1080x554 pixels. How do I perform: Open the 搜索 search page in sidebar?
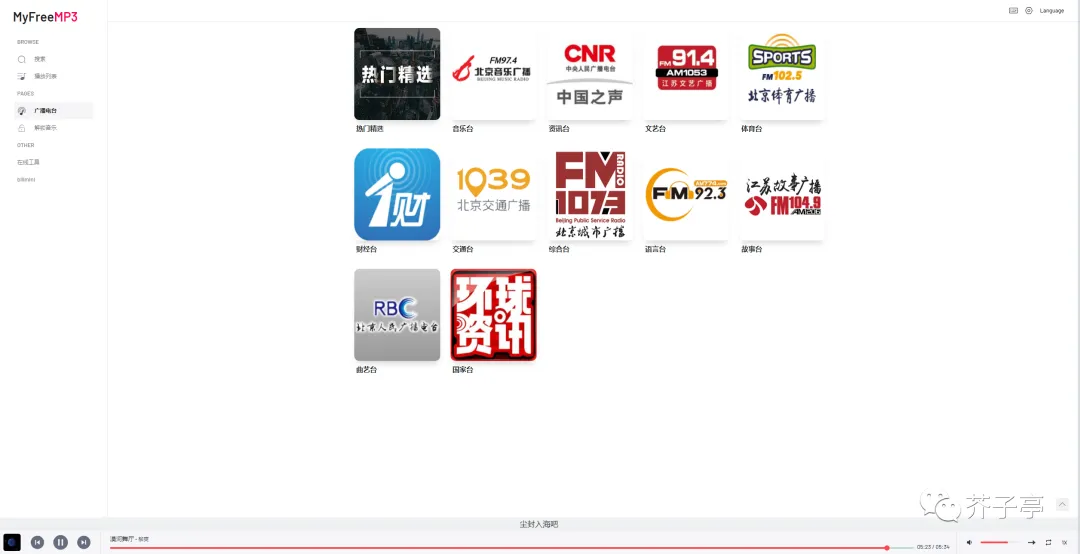40,59
